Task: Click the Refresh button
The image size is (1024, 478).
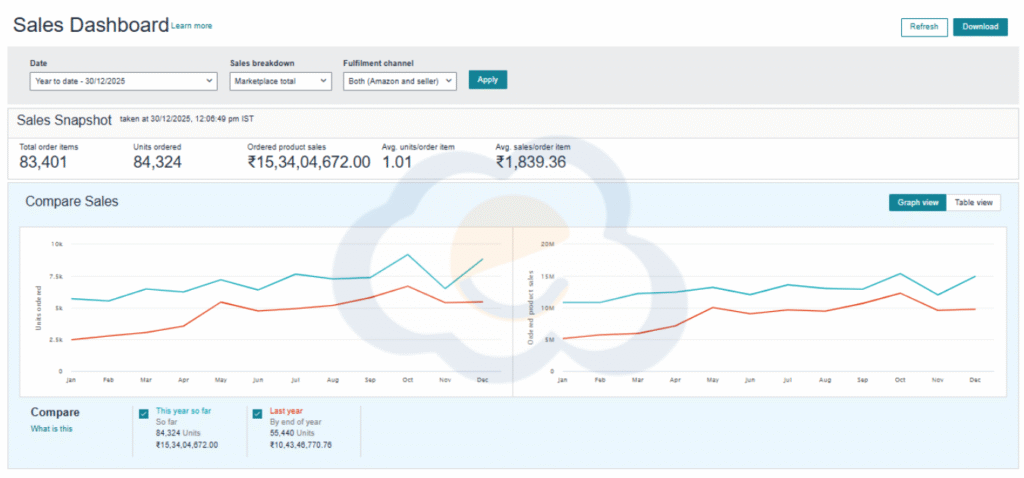Action: coord(923,27)
